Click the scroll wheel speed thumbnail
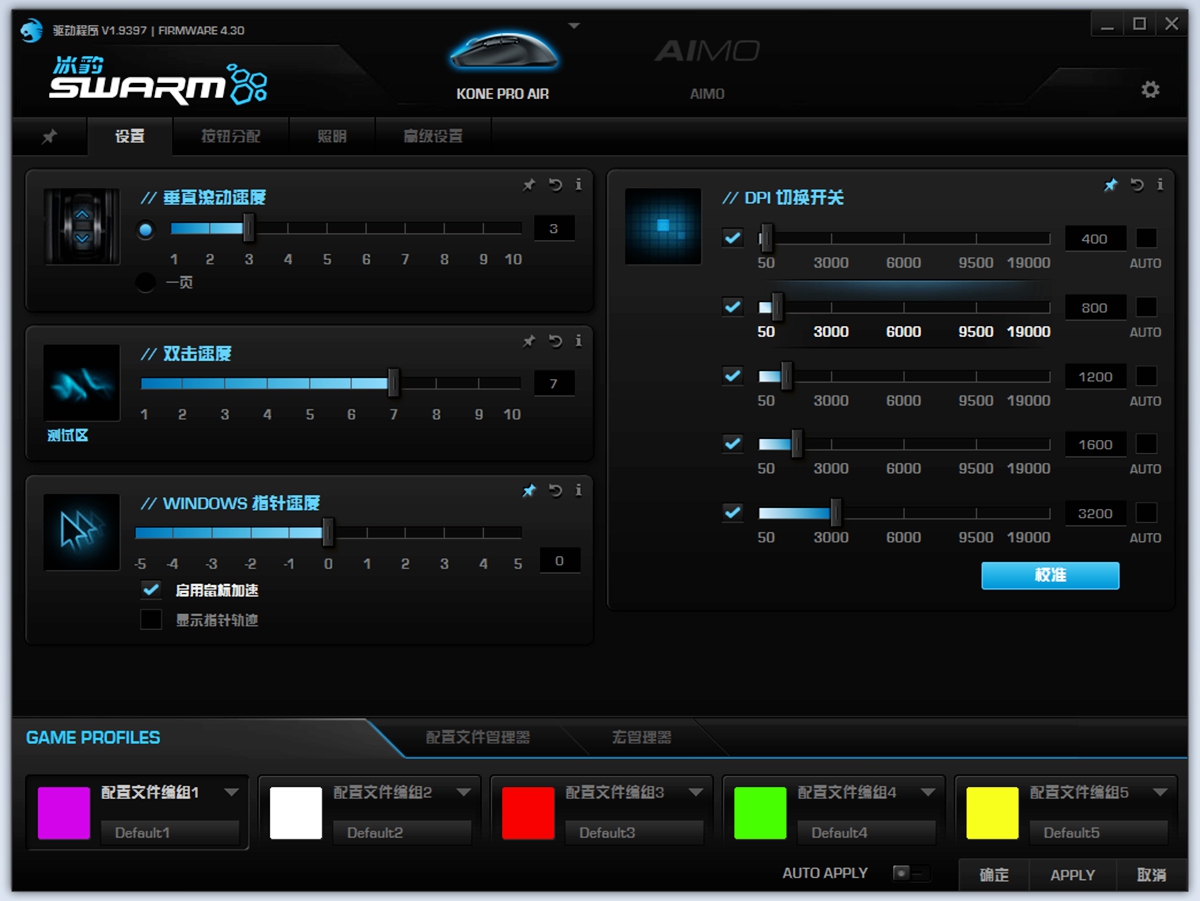The image size is (1200, 901). [x=82, y=227]
